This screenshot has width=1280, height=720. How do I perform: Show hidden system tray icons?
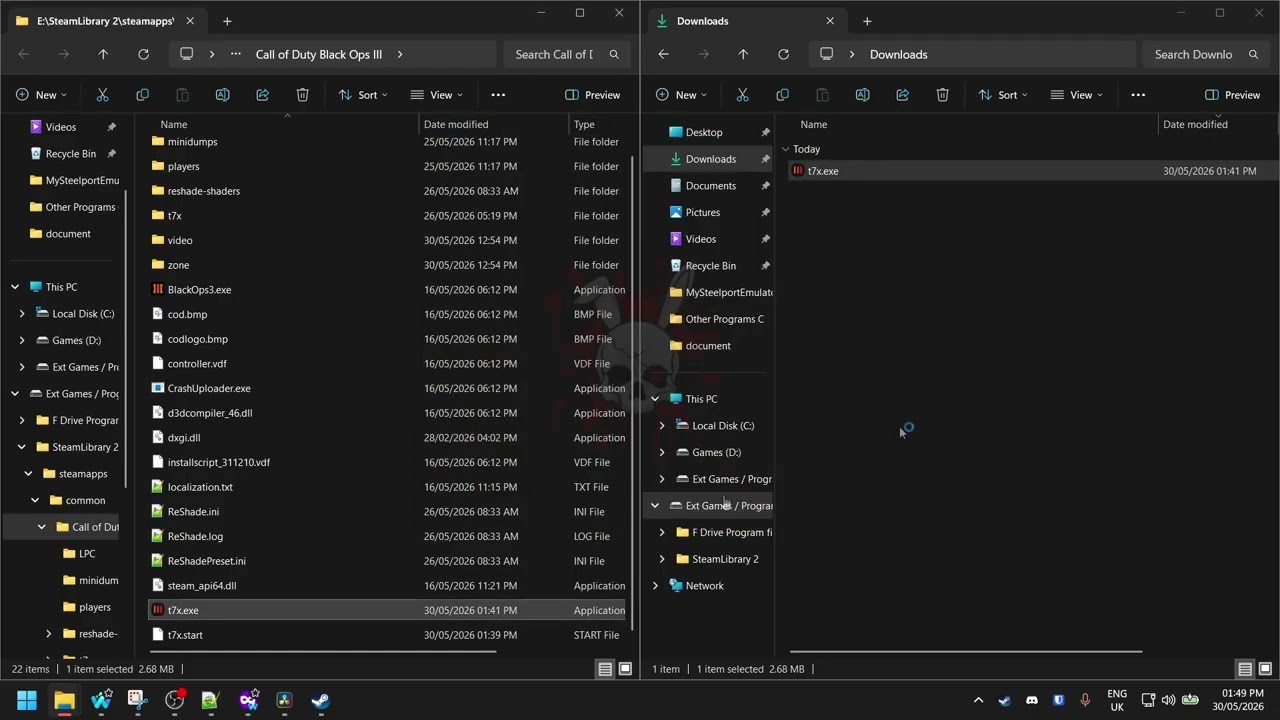pos(978,700)
